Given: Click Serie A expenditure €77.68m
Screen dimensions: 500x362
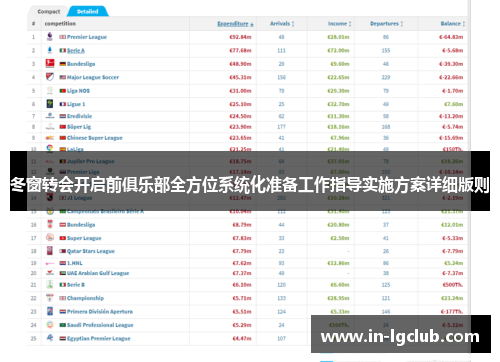Looking at the screenshot, I should pos(240,50).
